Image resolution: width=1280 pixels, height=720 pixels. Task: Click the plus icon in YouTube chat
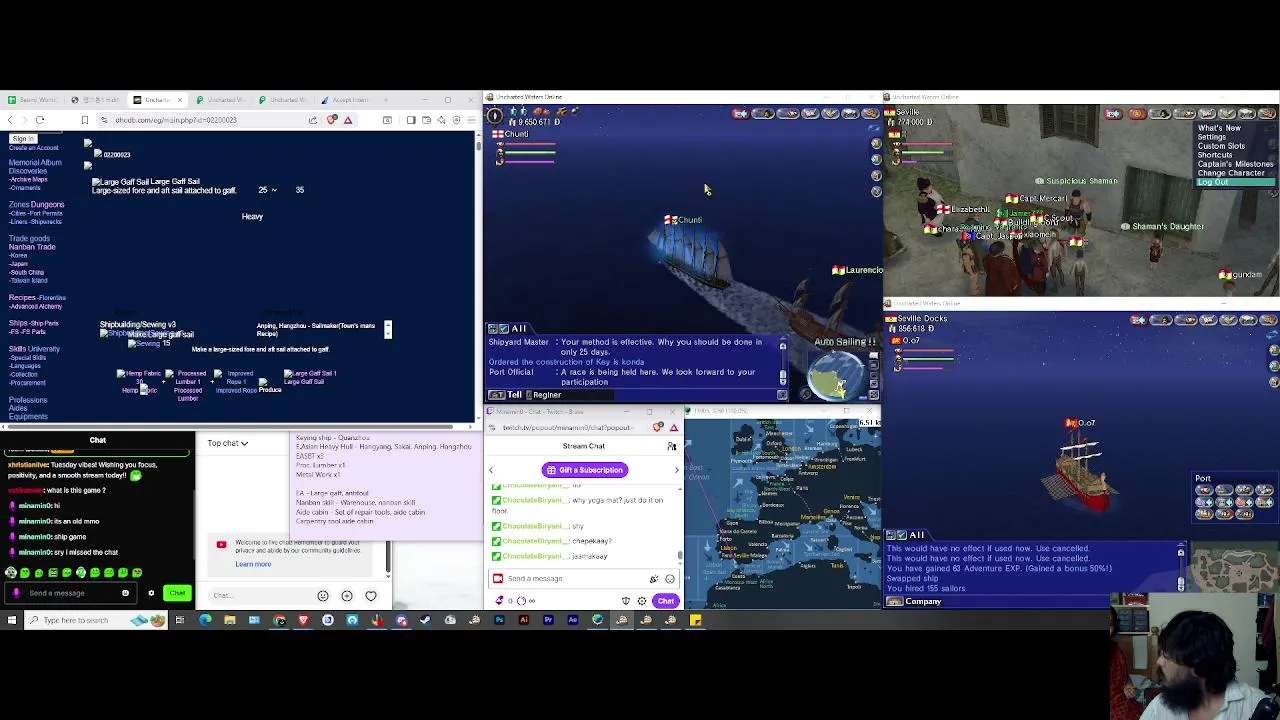(347, 596)
